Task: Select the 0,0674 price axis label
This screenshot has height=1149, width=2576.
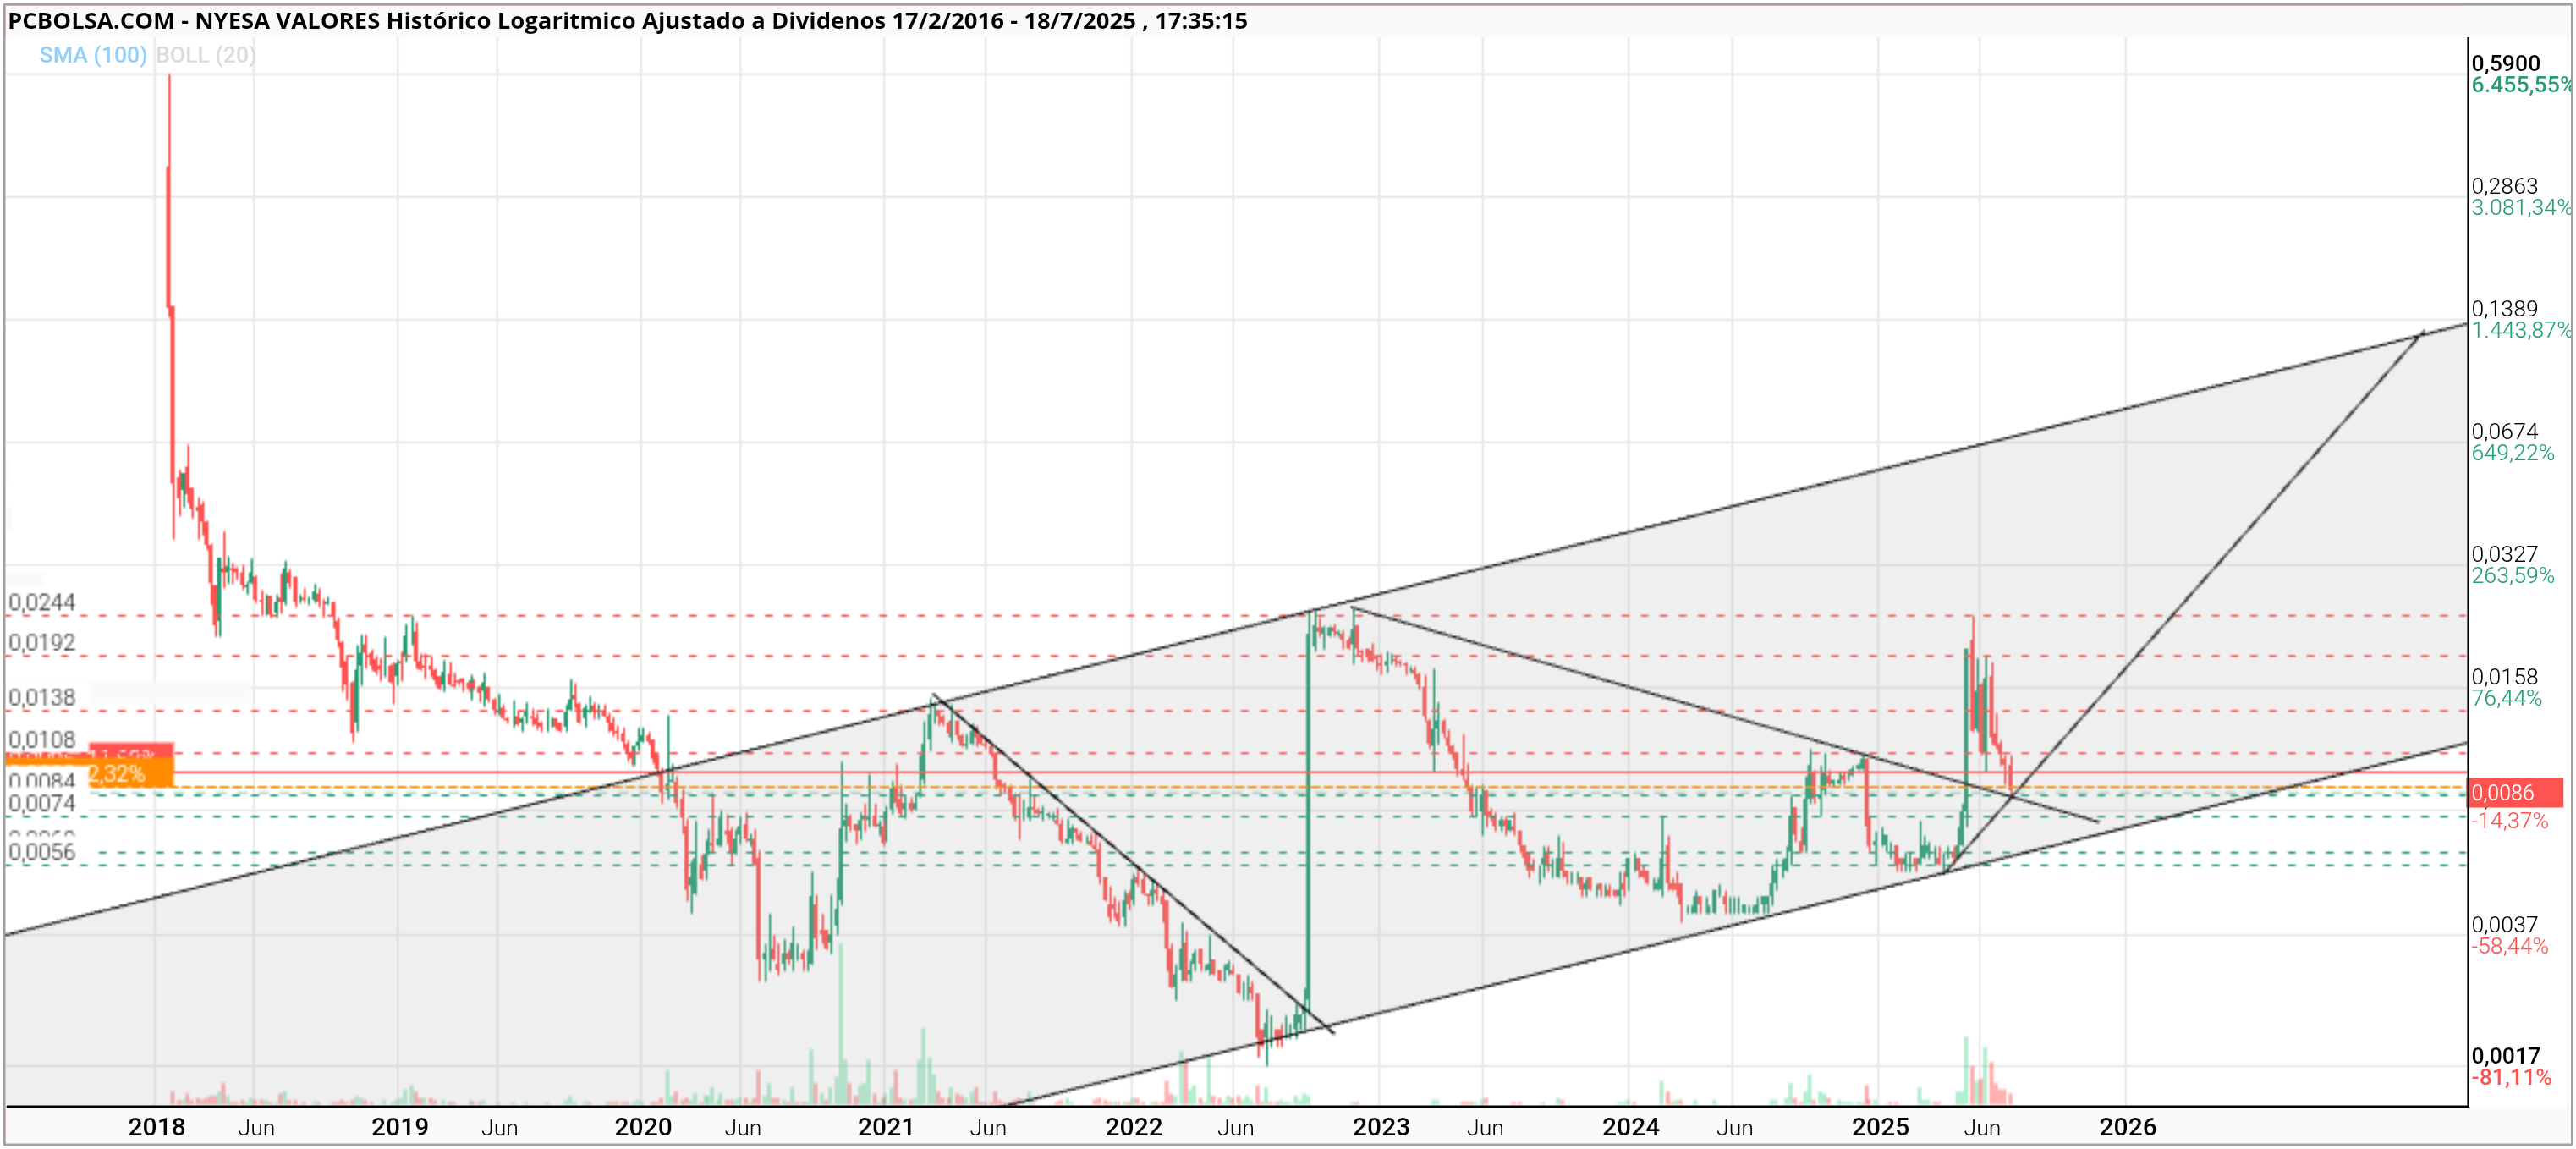Action: (x=2504, y=431)
